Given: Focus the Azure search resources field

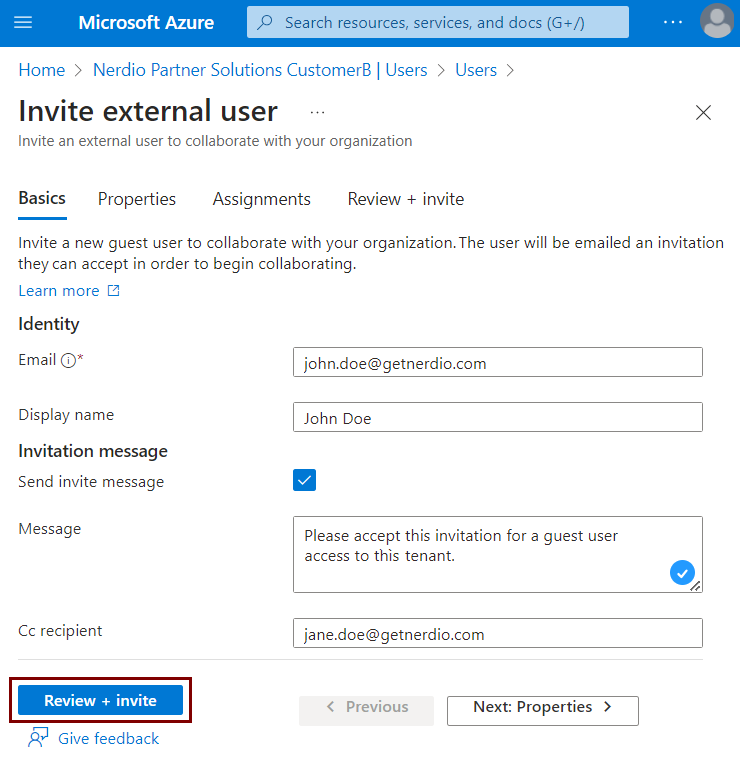Looking at the screenshot, I should point(438,22).
